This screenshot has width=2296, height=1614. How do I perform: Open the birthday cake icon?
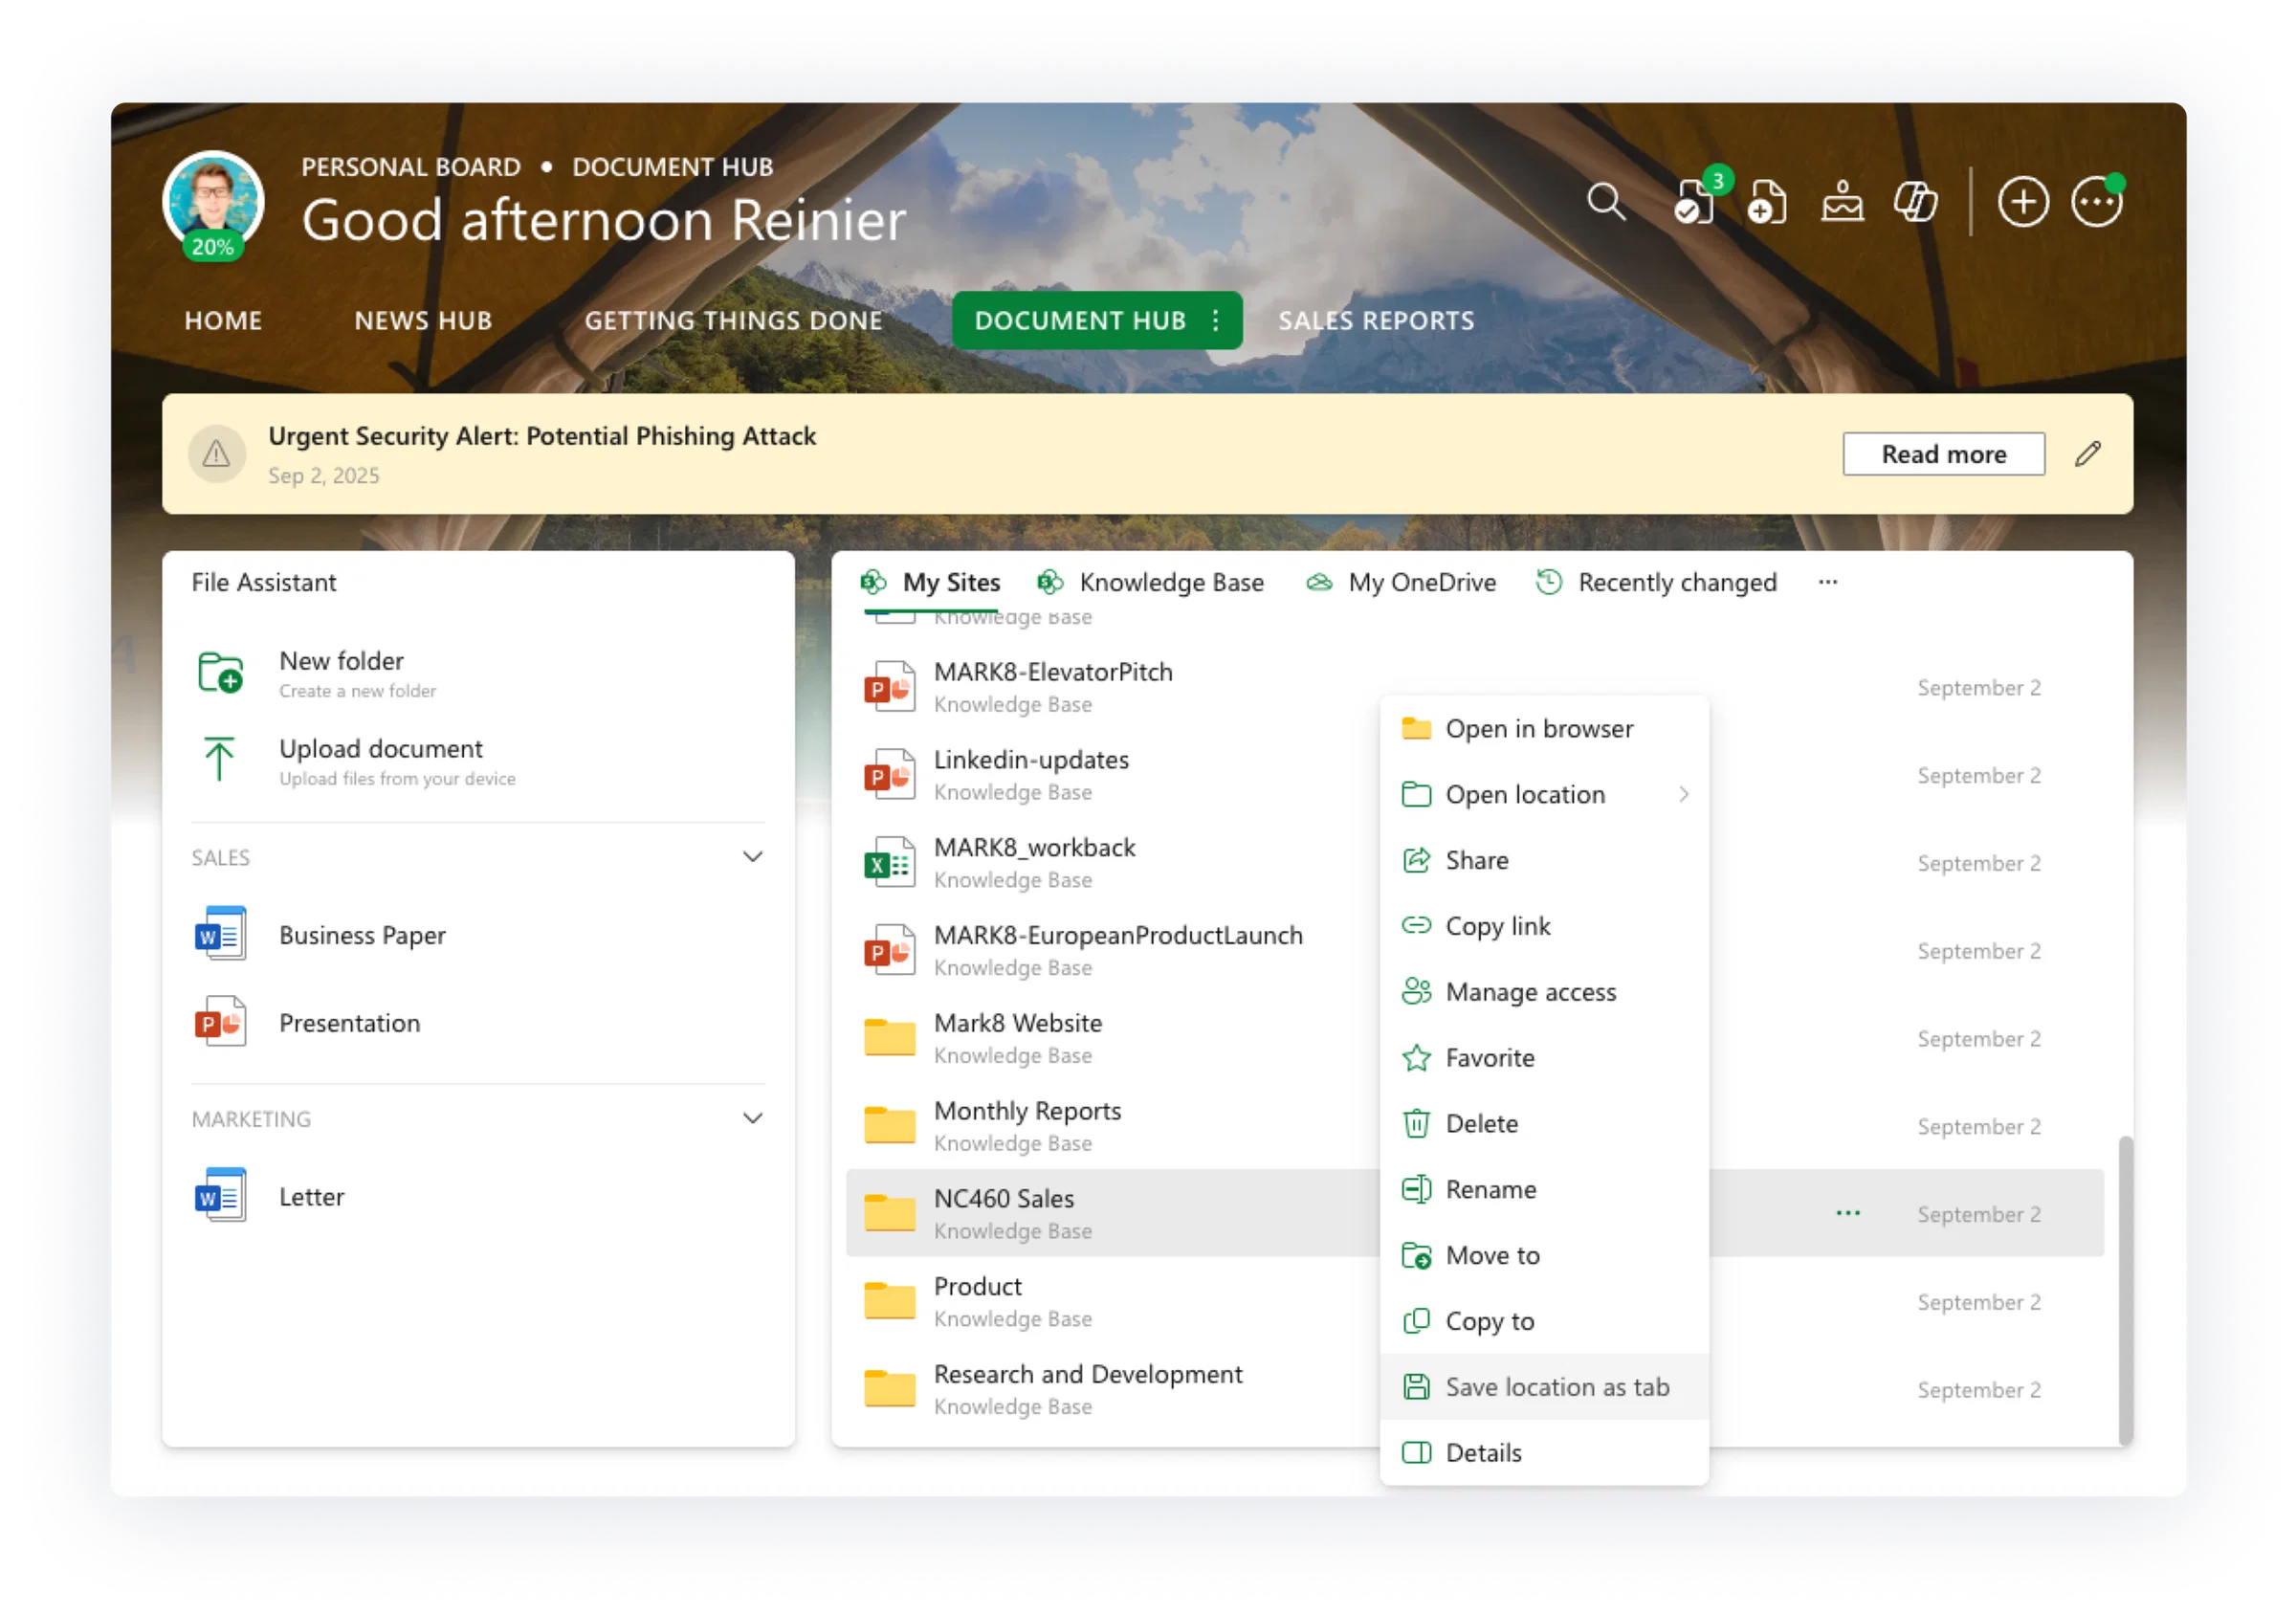click(x=1842, y=202)
